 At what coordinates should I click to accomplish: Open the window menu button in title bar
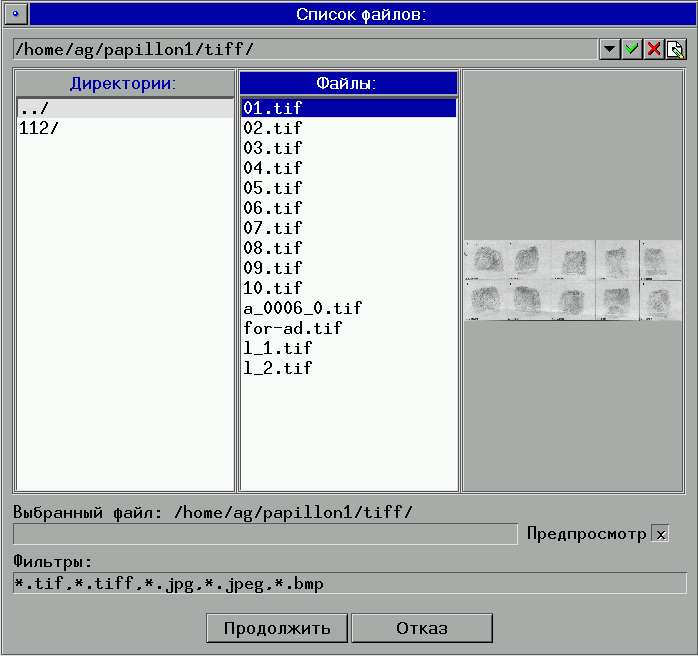[16, 14]
